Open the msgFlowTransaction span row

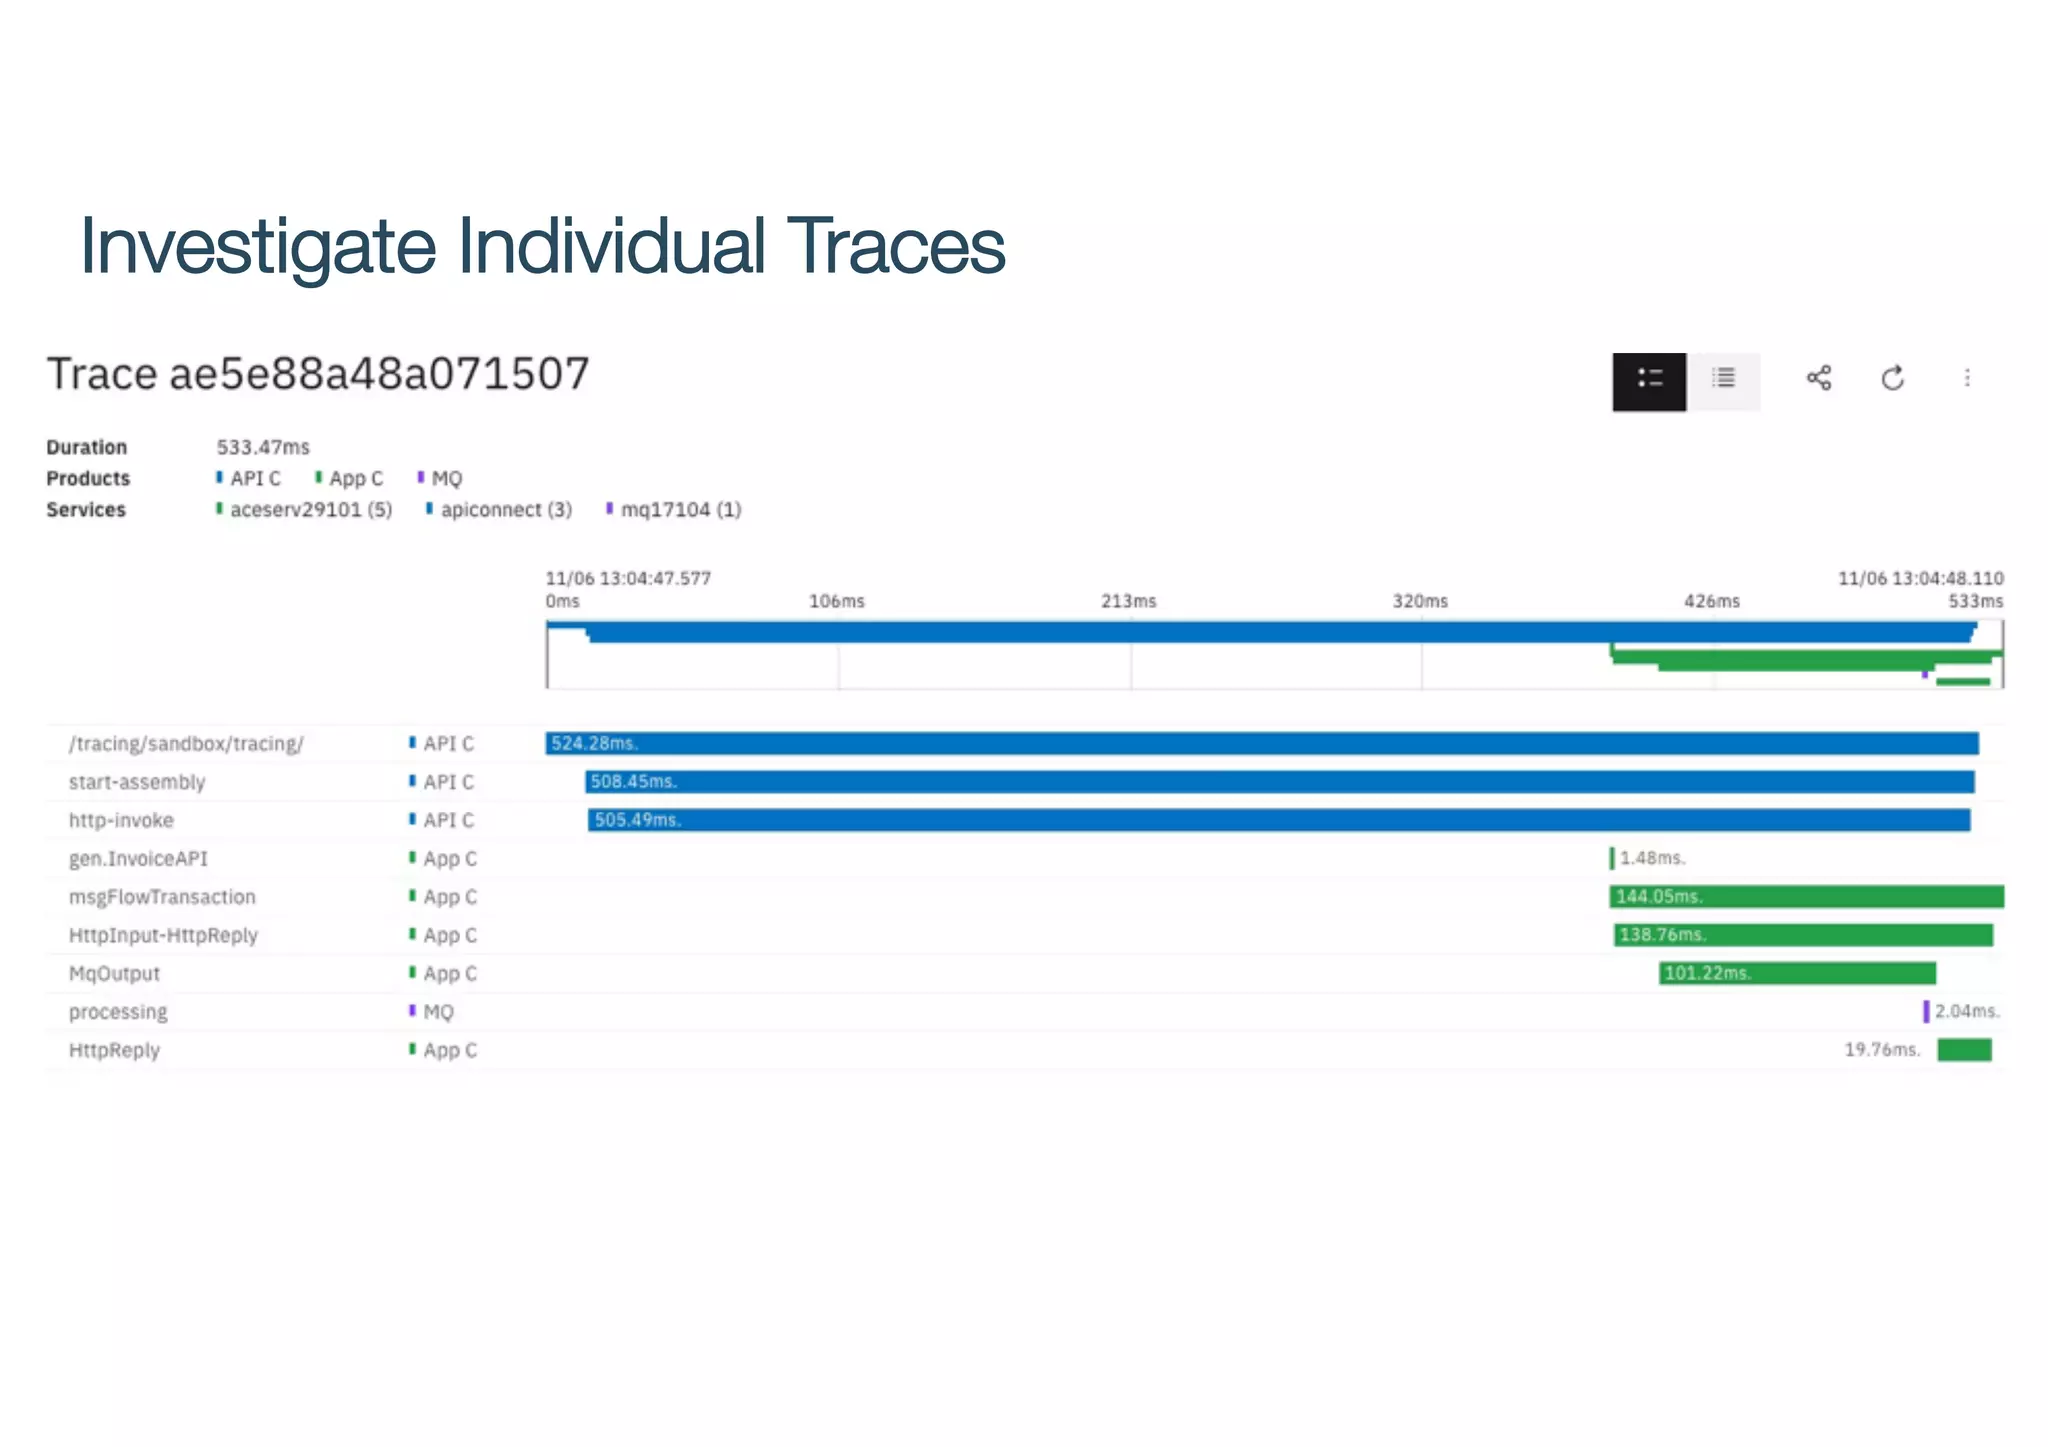1025,897
